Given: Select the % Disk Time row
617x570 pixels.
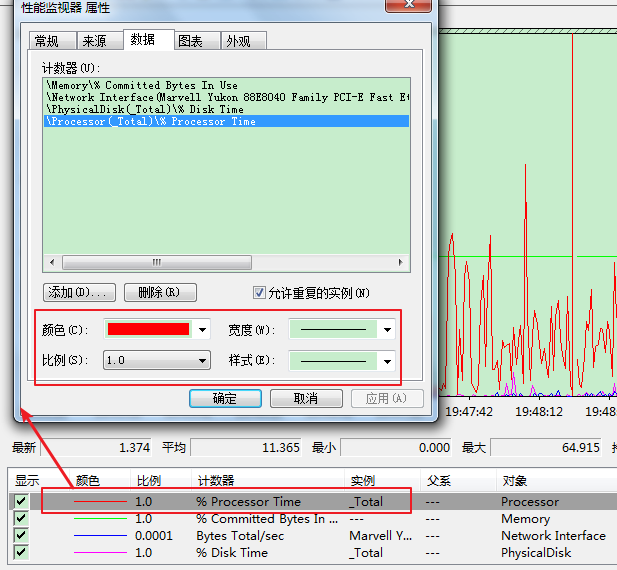Looking at the screenshot, I should click(x=313, y=553).
